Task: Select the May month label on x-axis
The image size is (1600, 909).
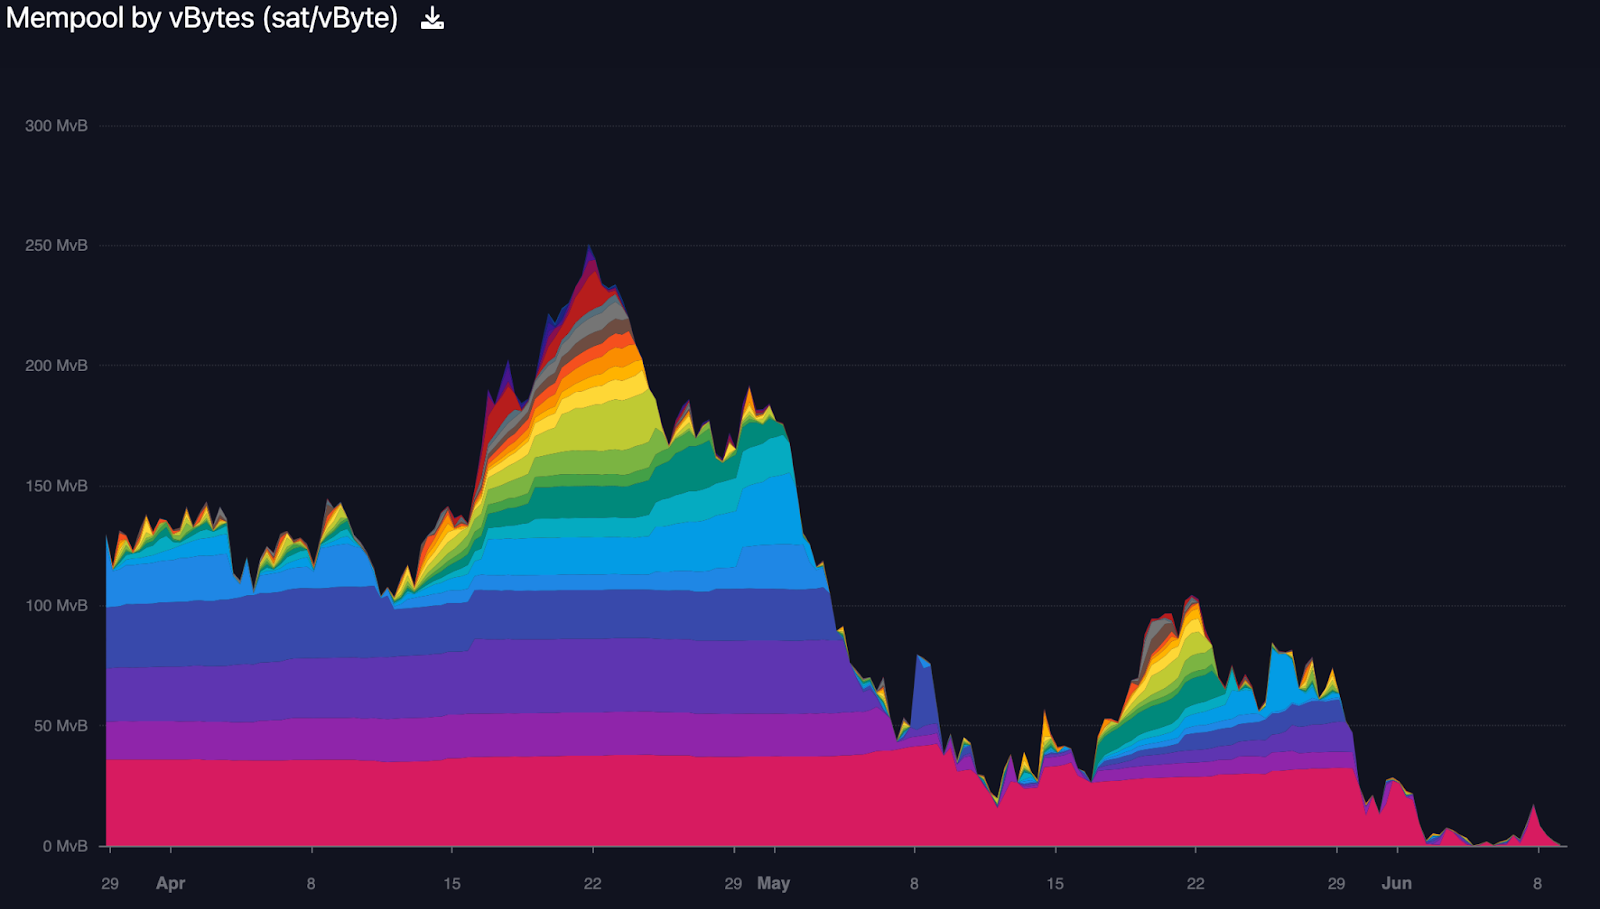Action: point(773,883)
